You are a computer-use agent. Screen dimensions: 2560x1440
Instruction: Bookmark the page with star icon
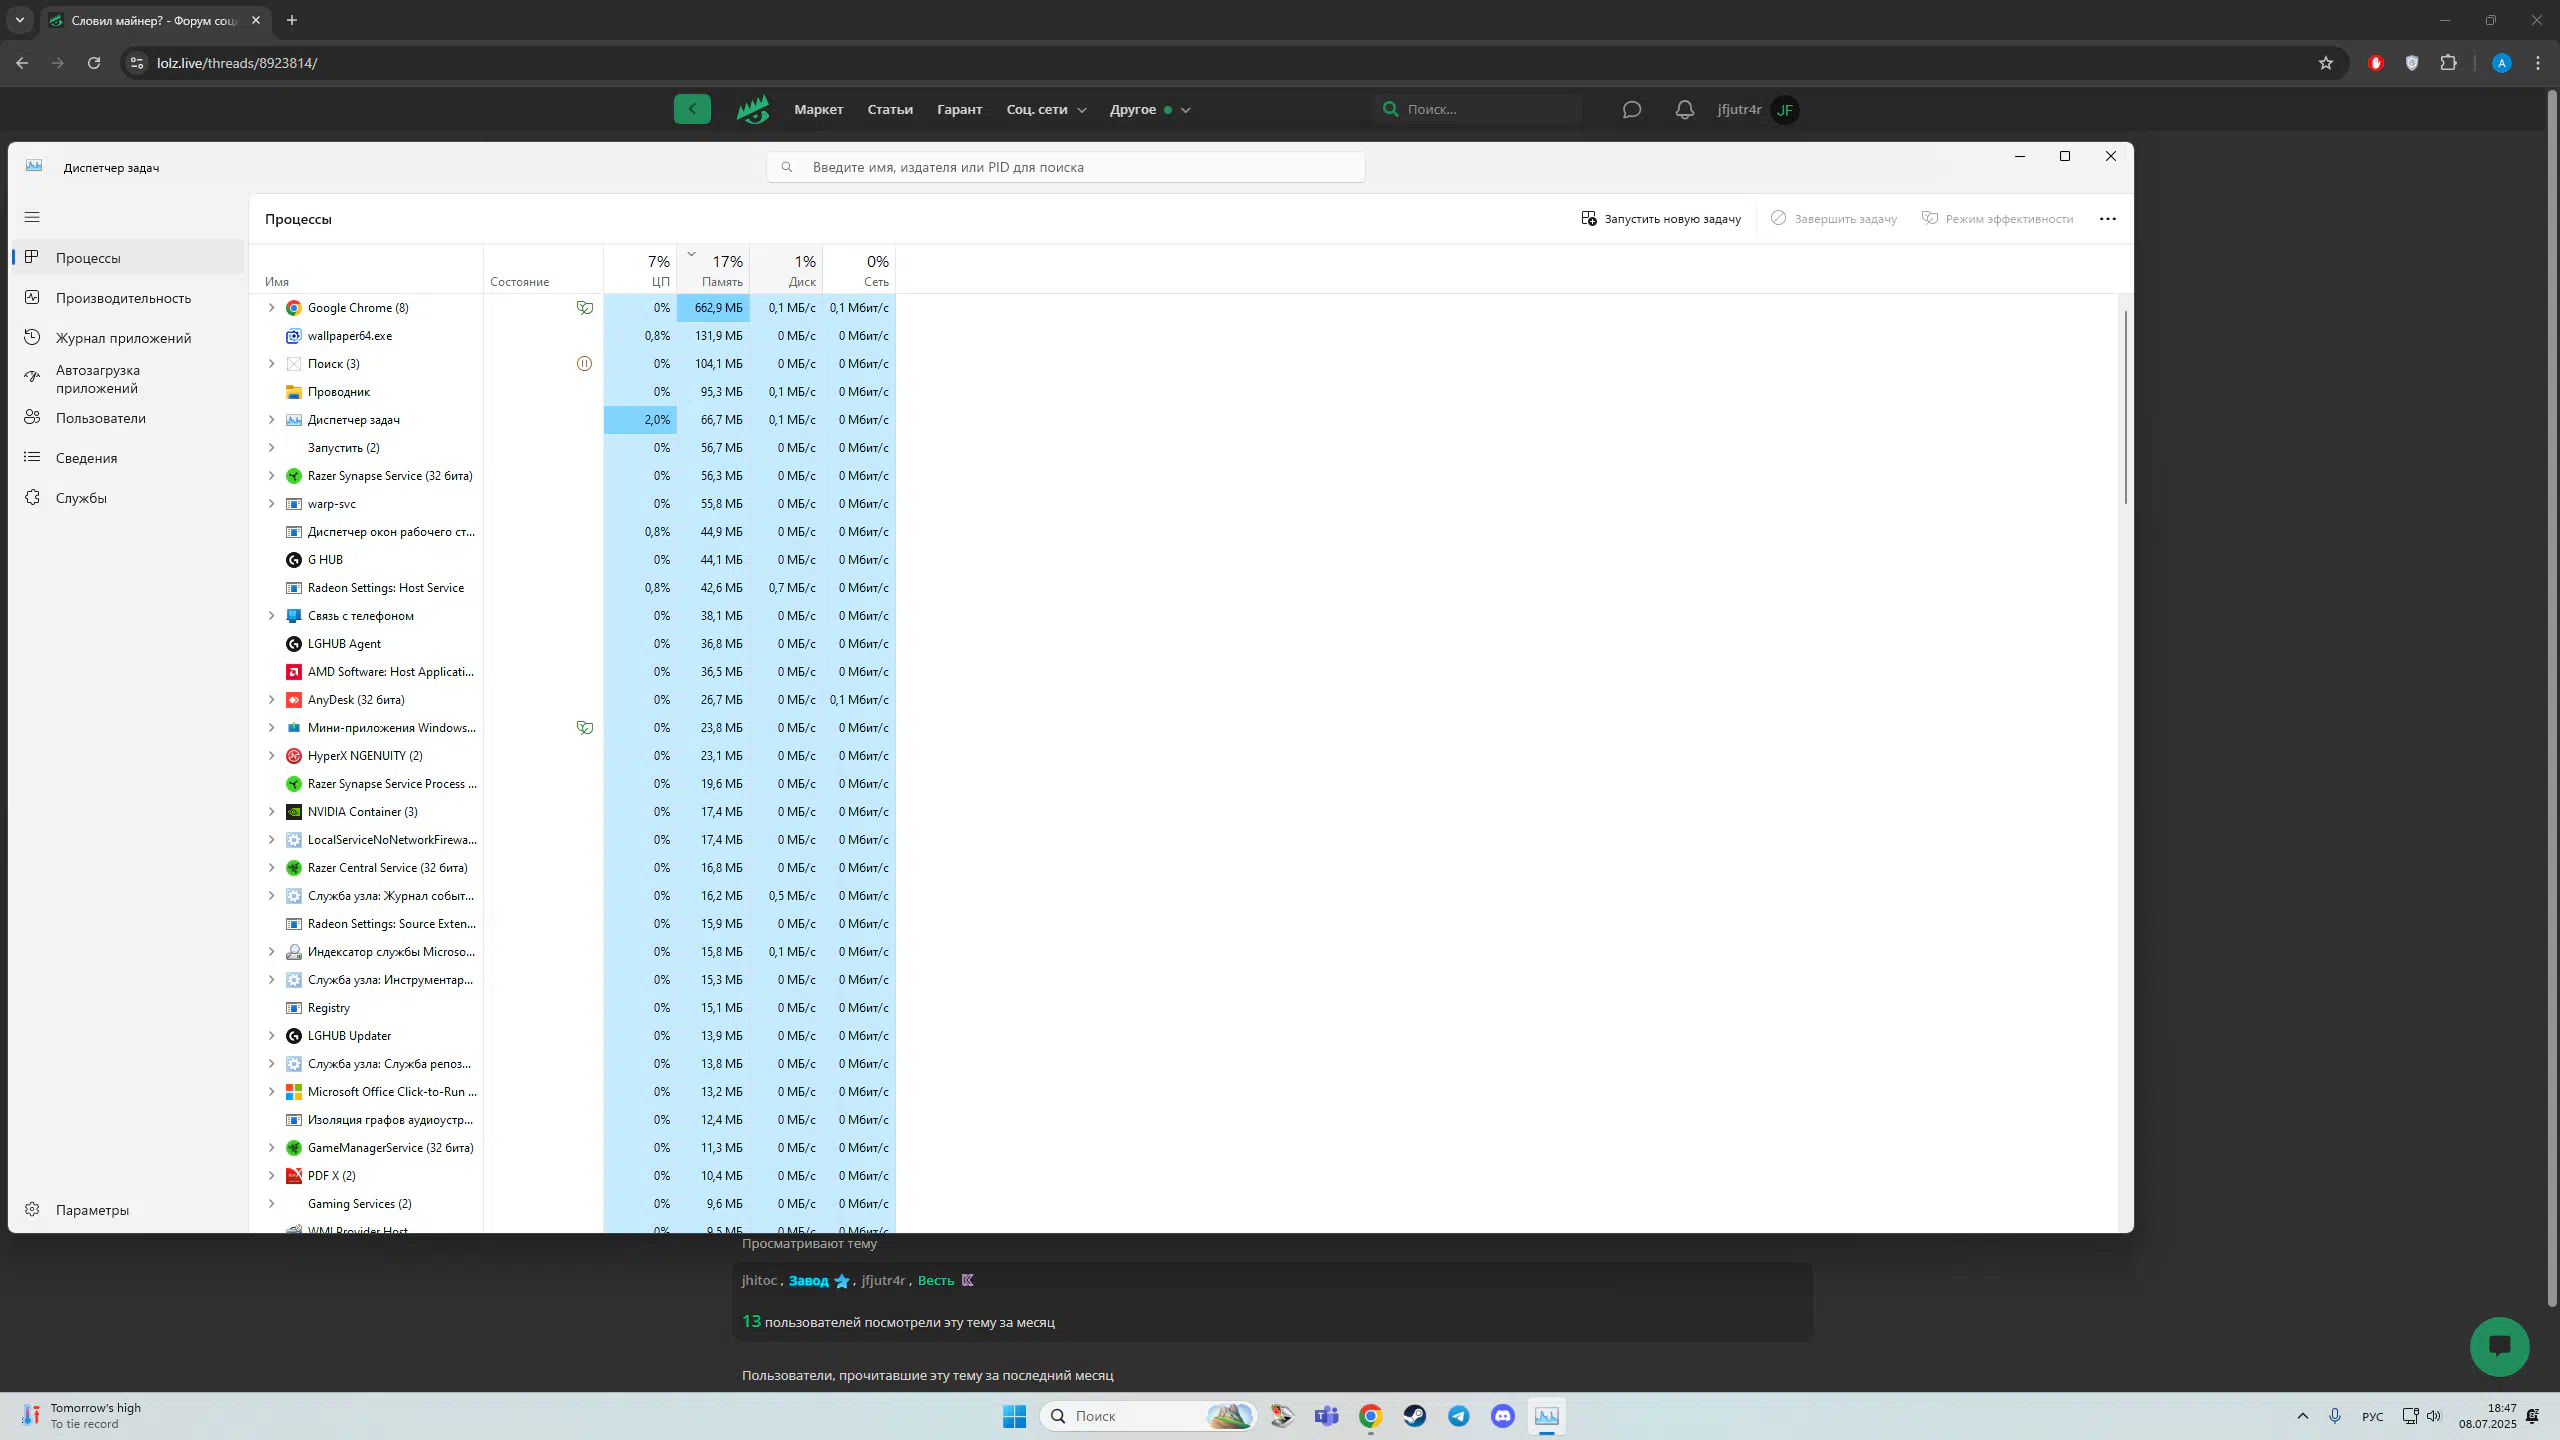(x=2326, y=63)
